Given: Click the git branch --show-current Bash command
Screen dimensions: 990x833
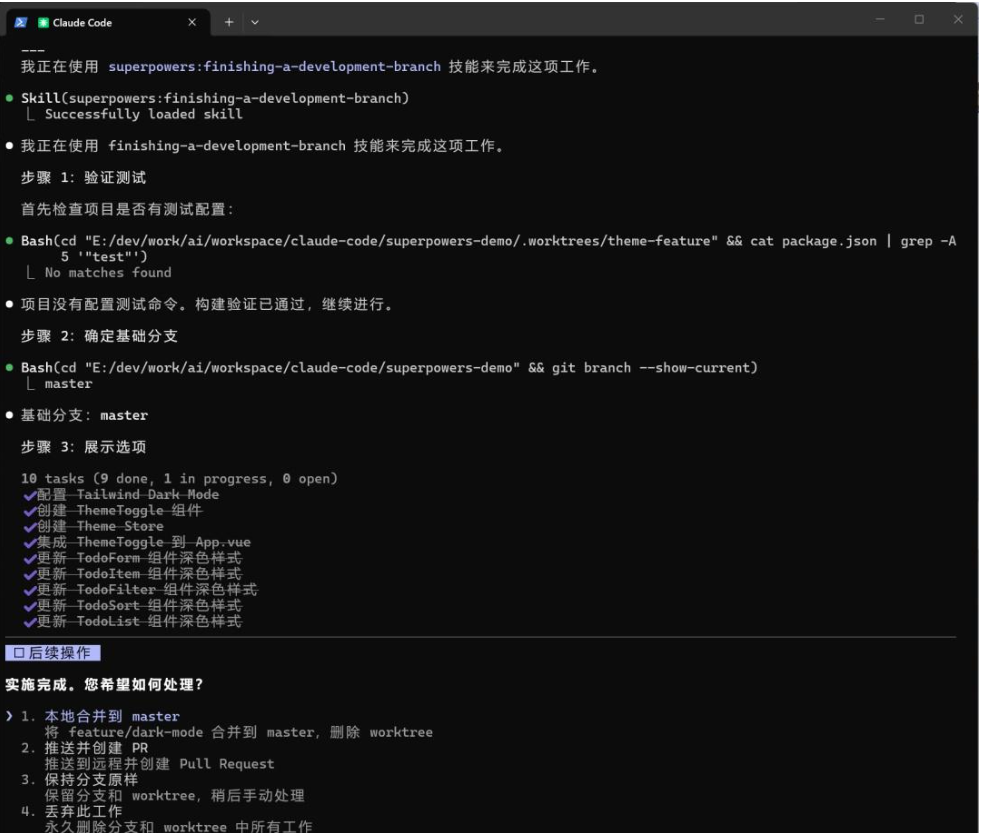Looking at the screenshot, I should [x=389, y=368].
